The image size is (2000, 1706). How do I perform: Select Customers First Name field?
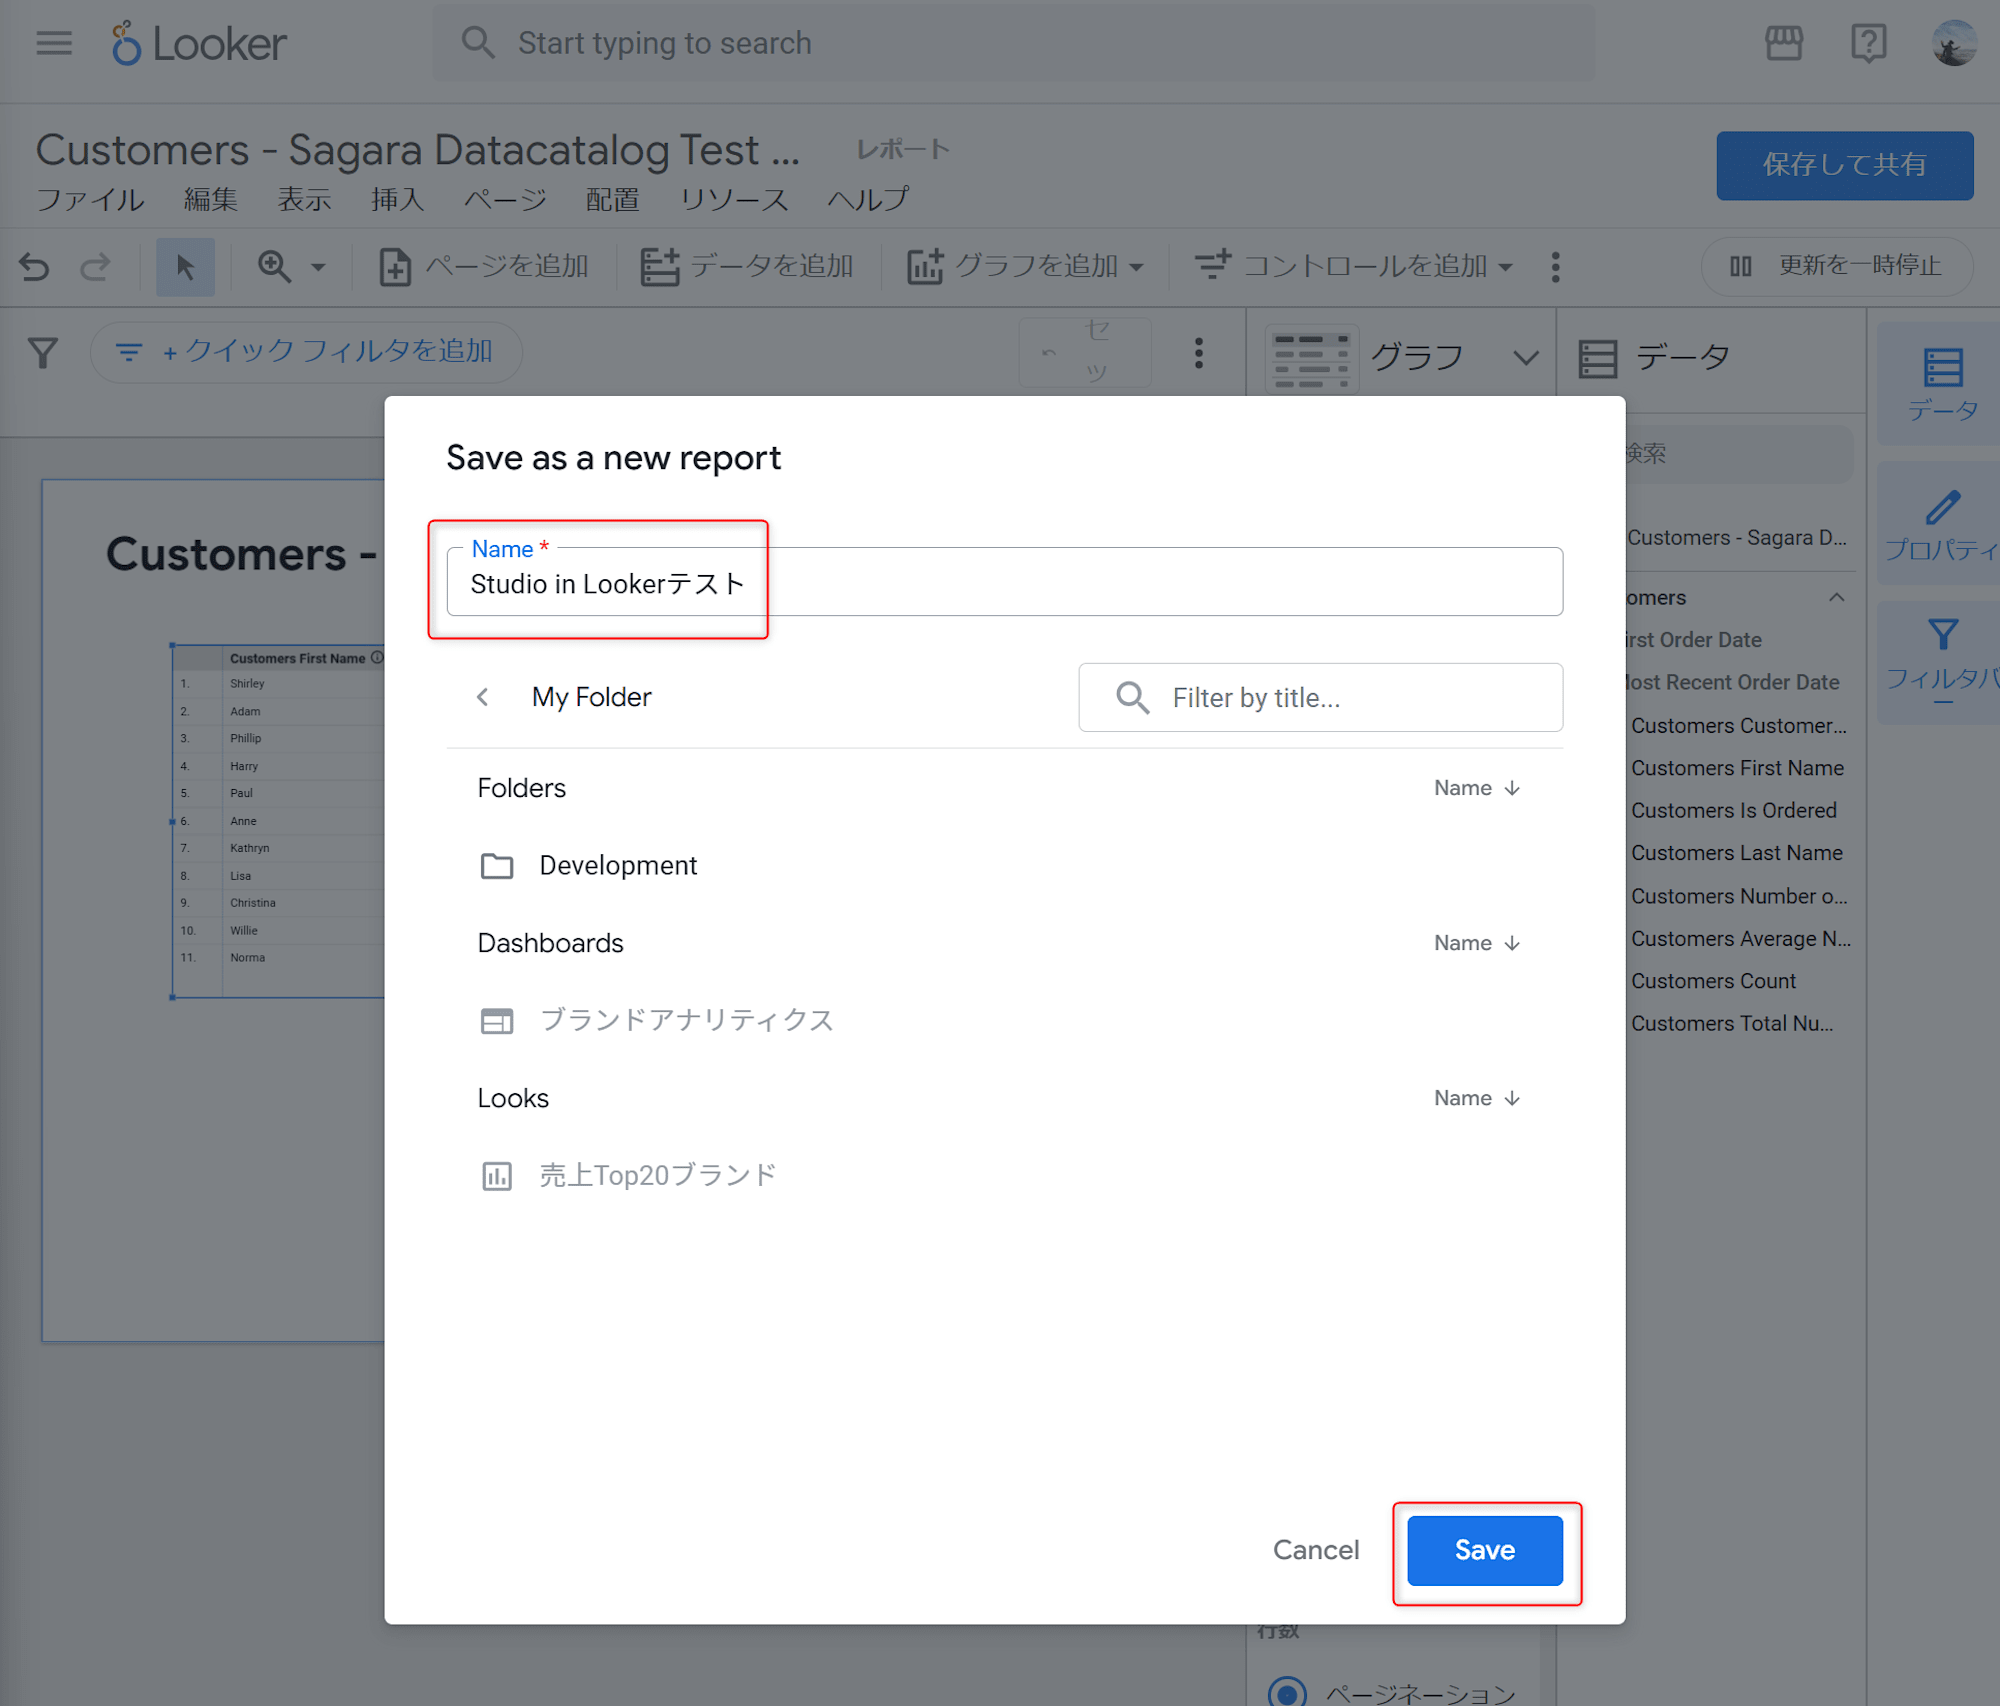[x=1736, y=768]
